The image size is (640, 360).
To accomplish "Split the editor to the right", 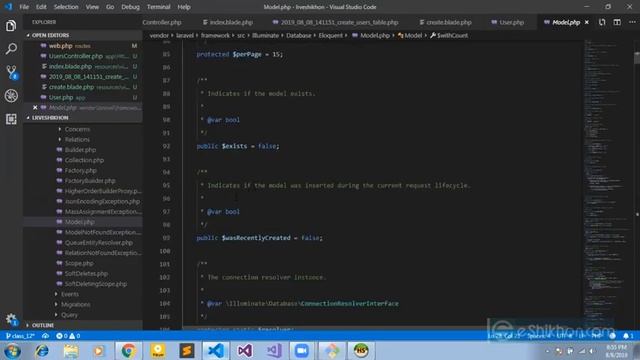I will 617,22.
